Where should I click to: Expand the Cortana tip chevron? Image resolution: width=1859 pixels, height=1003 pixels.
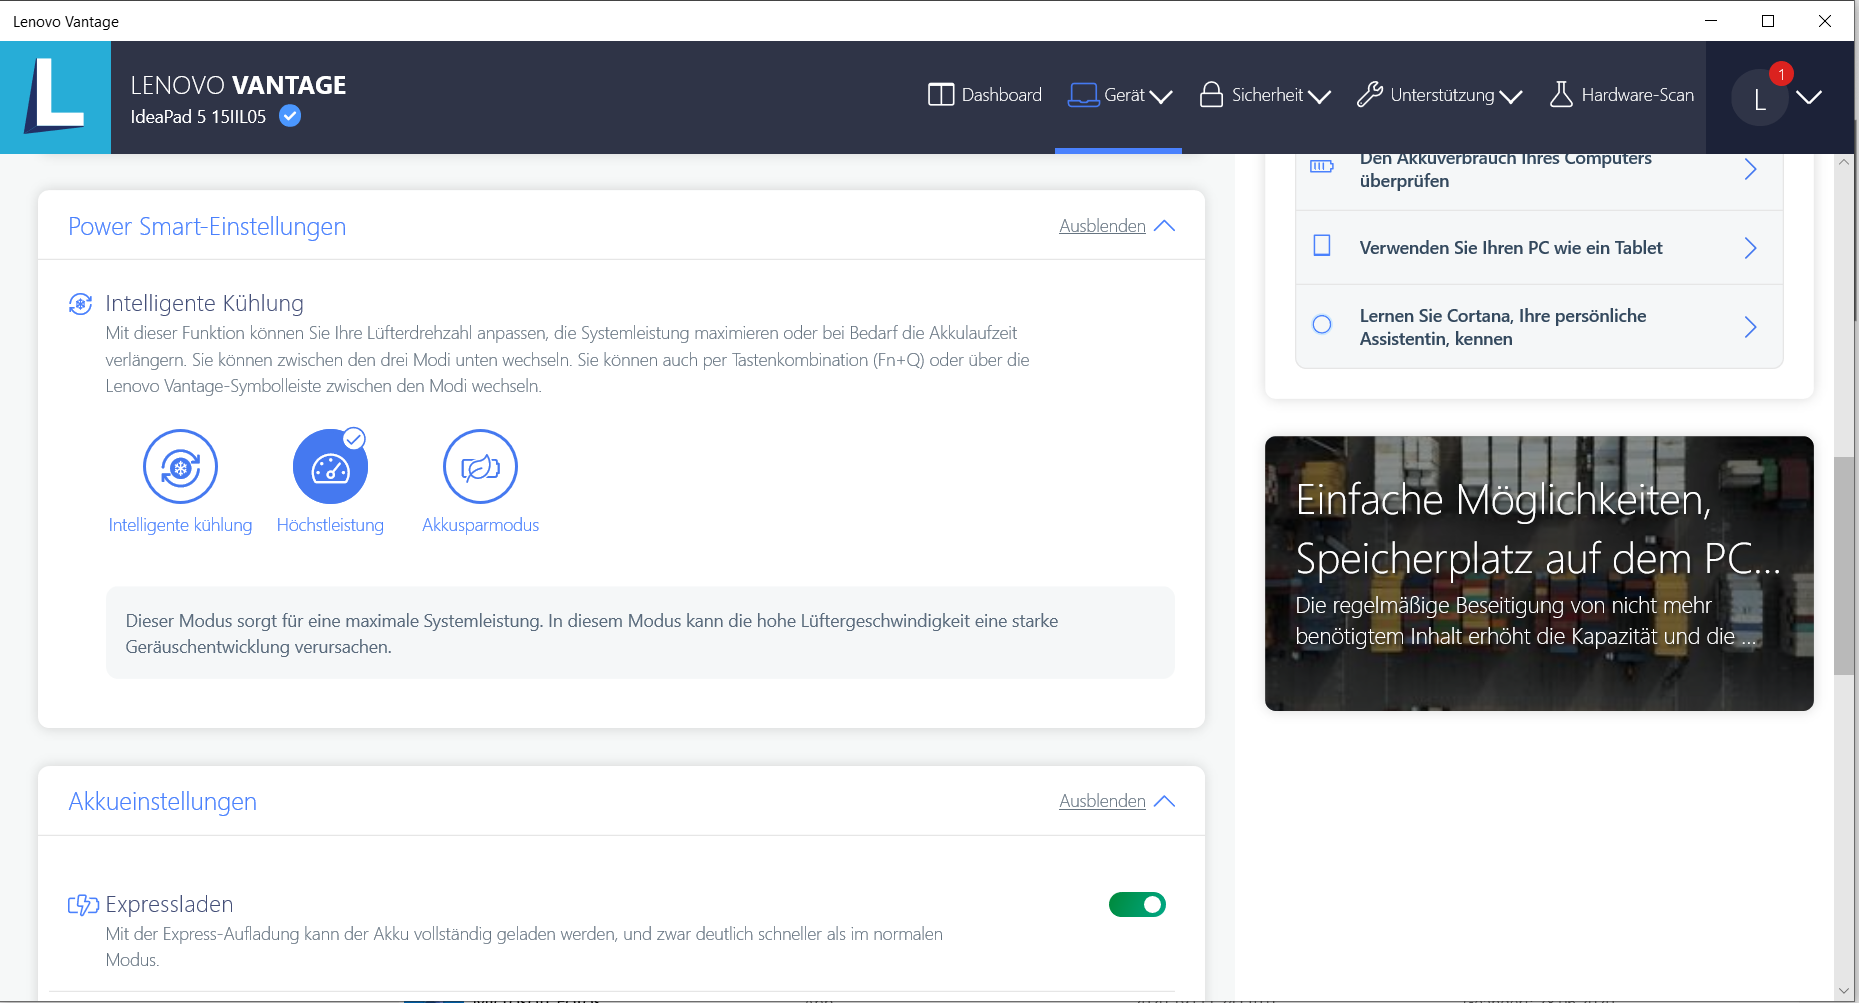point(1750,327)
